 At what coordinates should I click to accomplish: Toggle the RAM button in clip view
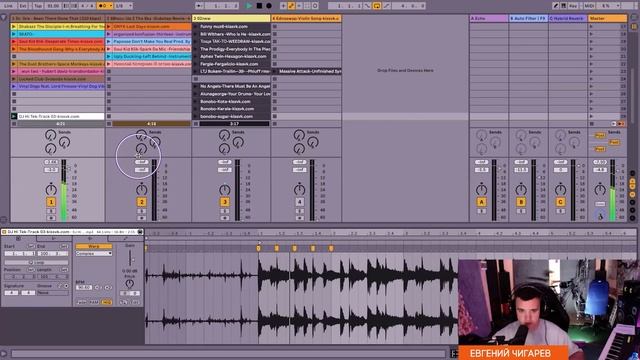(x=94, y=302)
